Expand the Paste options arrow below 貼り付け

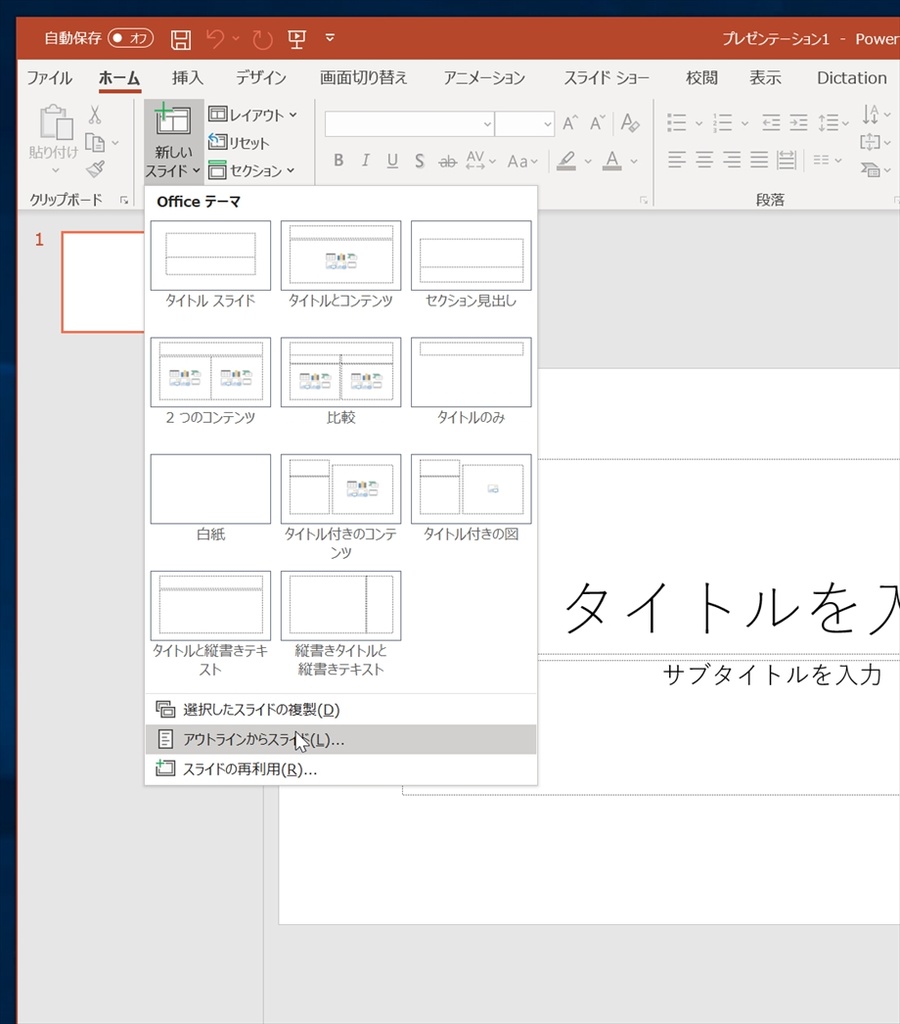pos(56,170)
